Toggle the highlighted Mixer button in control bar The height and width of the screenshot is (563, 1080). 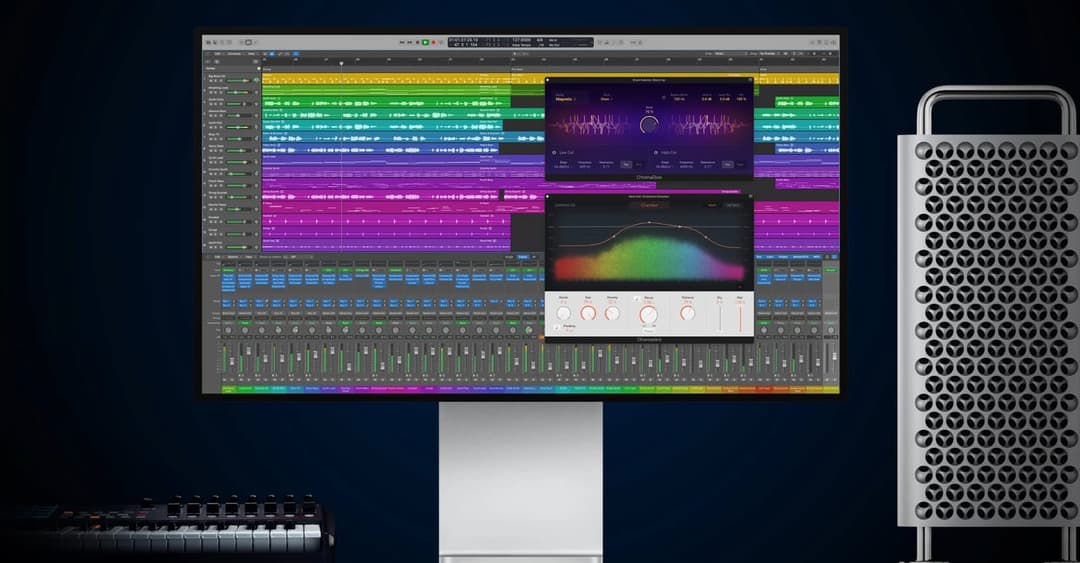pos(249,42)
